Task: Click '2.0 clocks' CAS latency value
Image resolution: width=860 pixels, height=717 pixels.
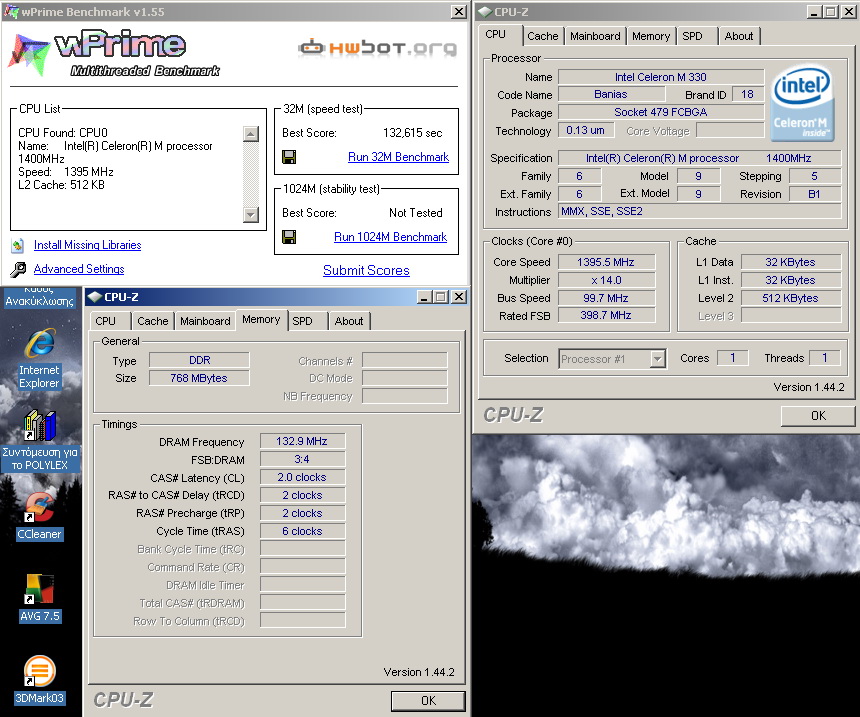Action: click(x=302, y=478)
